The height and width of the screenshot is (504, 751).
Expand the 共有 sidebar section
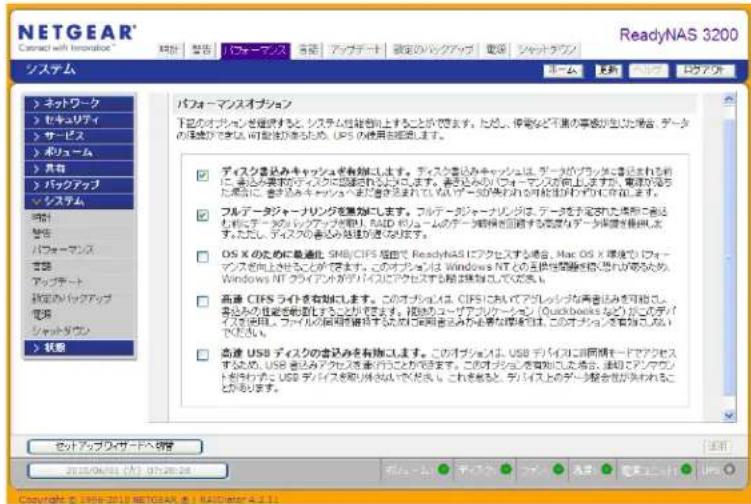point(79,169)
